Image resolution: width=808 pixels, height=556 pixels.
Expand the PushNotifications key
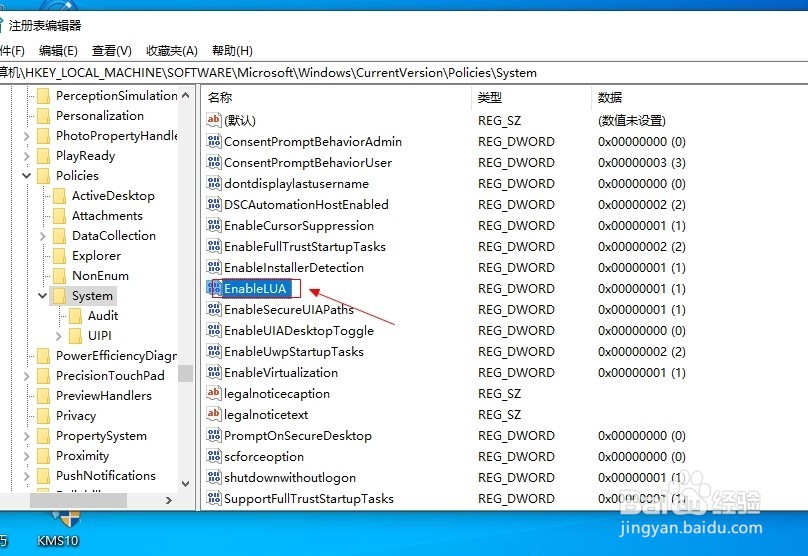27,476
